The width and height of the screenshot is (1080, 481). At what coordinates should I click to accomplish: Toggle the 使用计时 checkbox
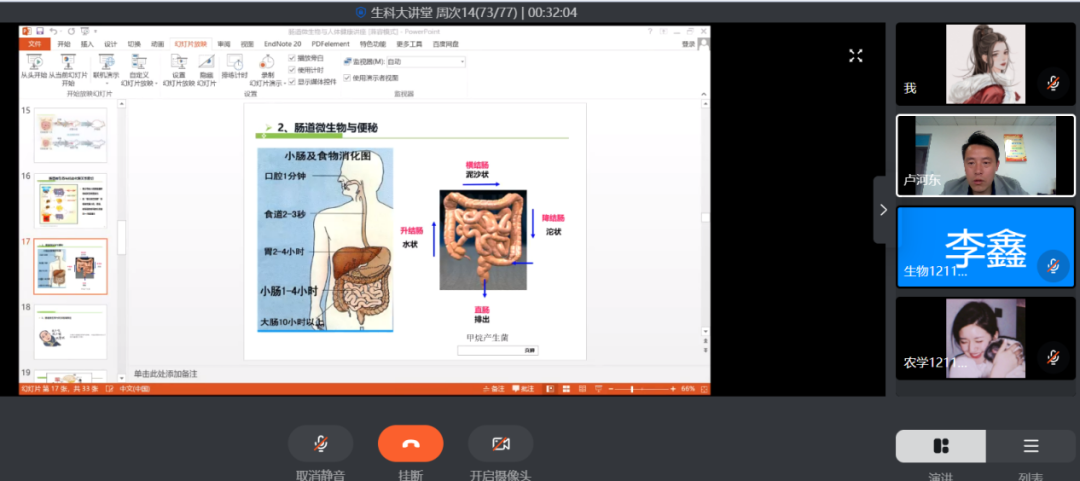click(x=292, y=70)
